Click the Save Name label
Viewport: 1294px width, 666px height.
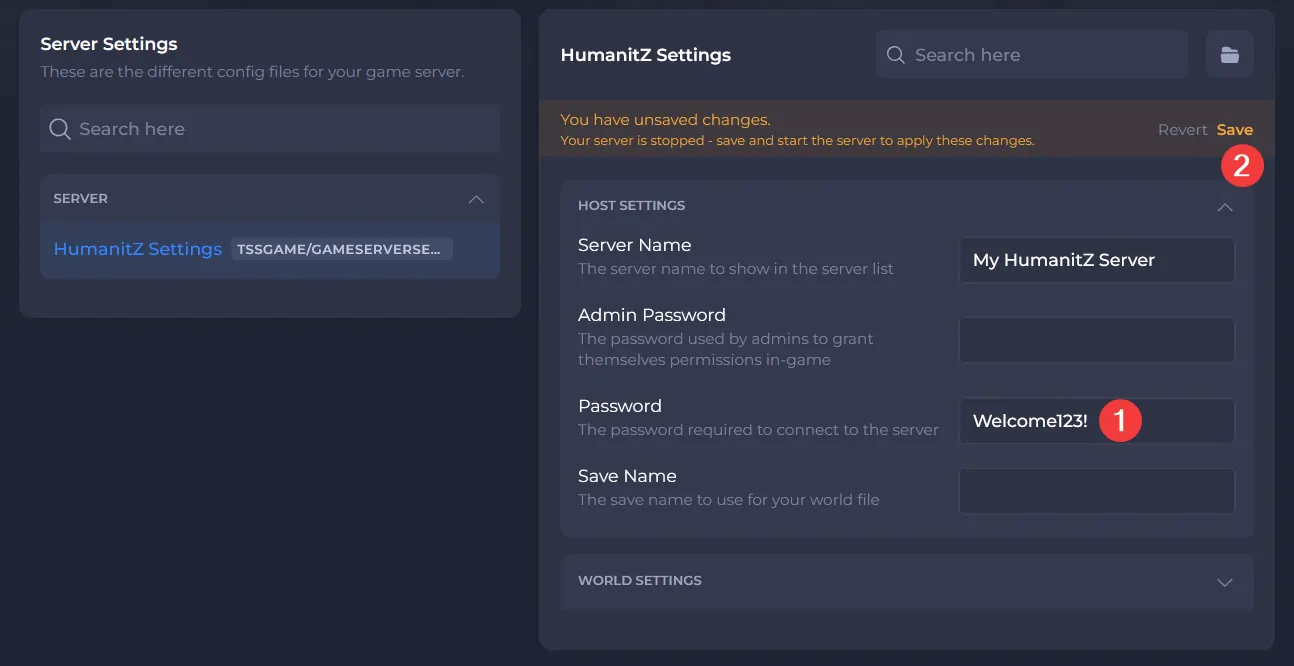[627, 476]
